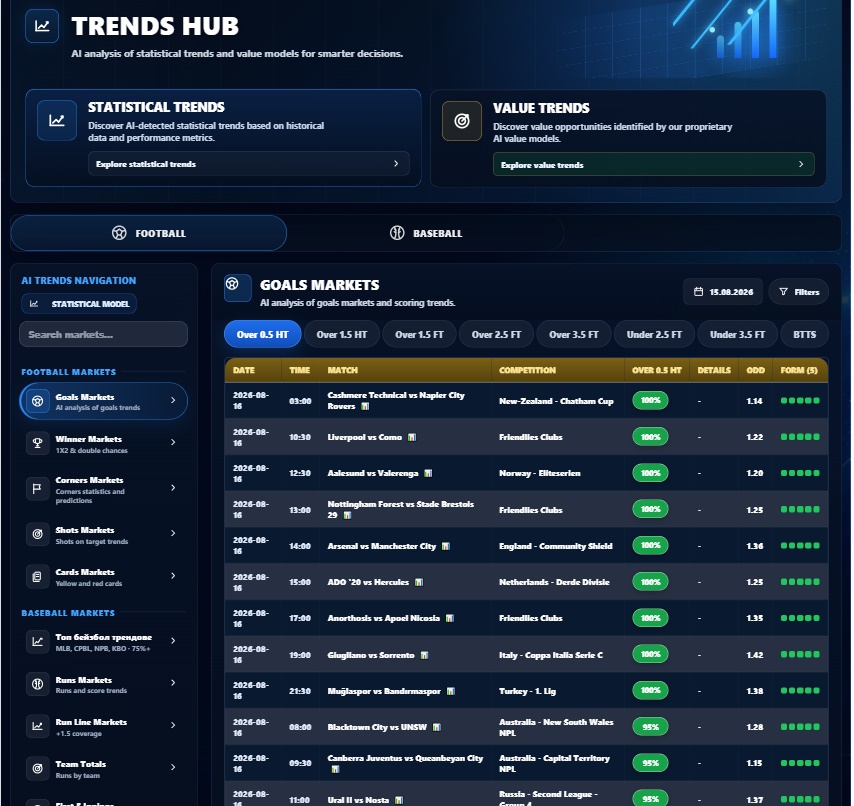The image size is (854, 806).
Task: Sort by the TIME column header
Action: [300, 370]
